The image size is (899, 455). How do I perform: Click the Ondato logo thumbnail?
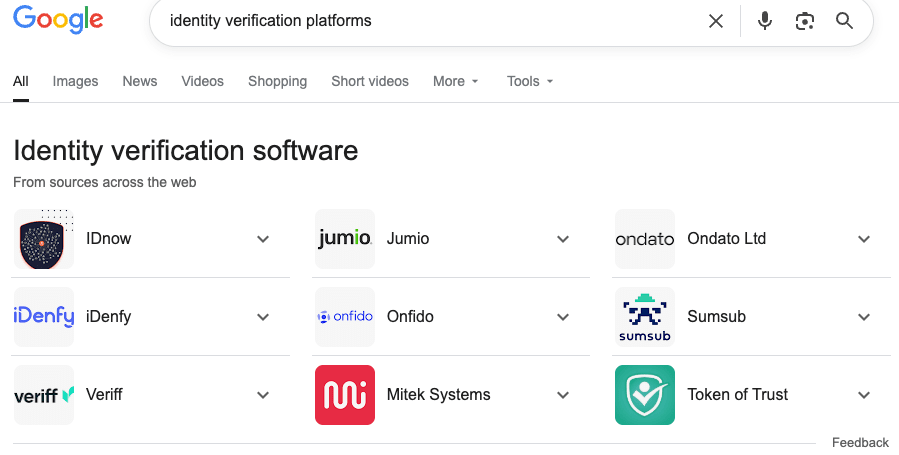[645, 239]
